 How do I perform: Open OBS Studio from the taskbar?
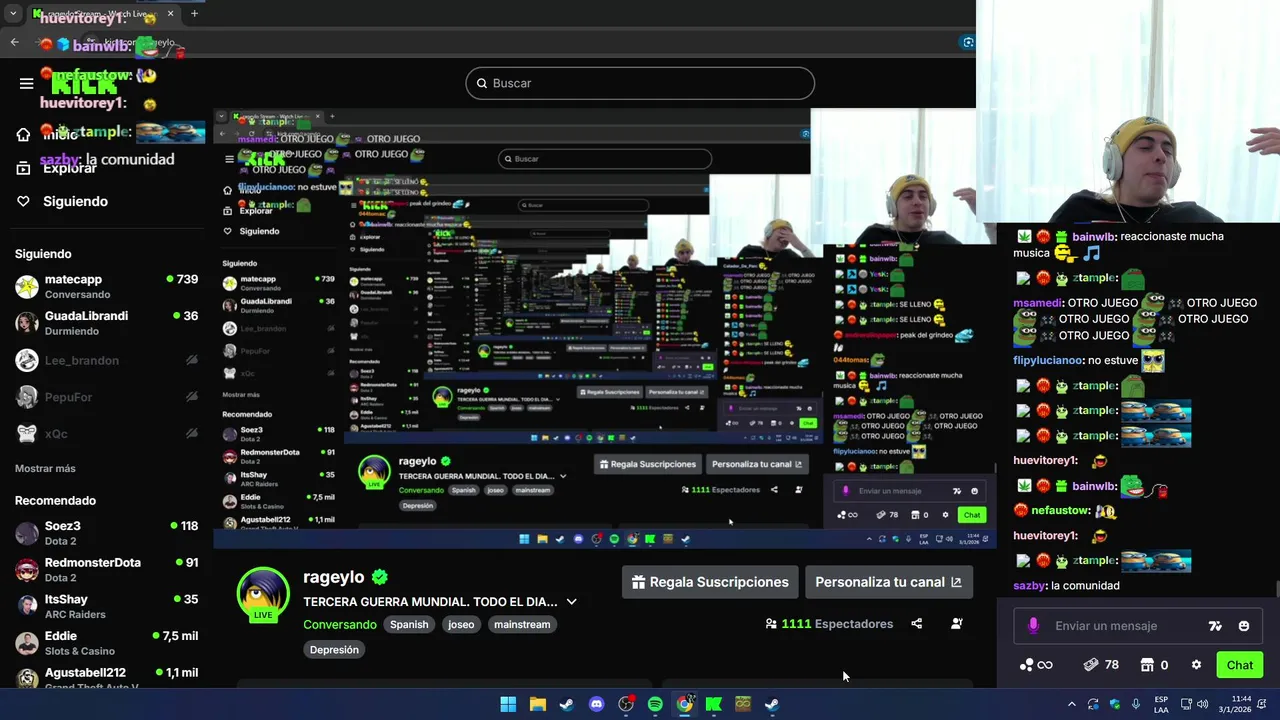[626, 704]
